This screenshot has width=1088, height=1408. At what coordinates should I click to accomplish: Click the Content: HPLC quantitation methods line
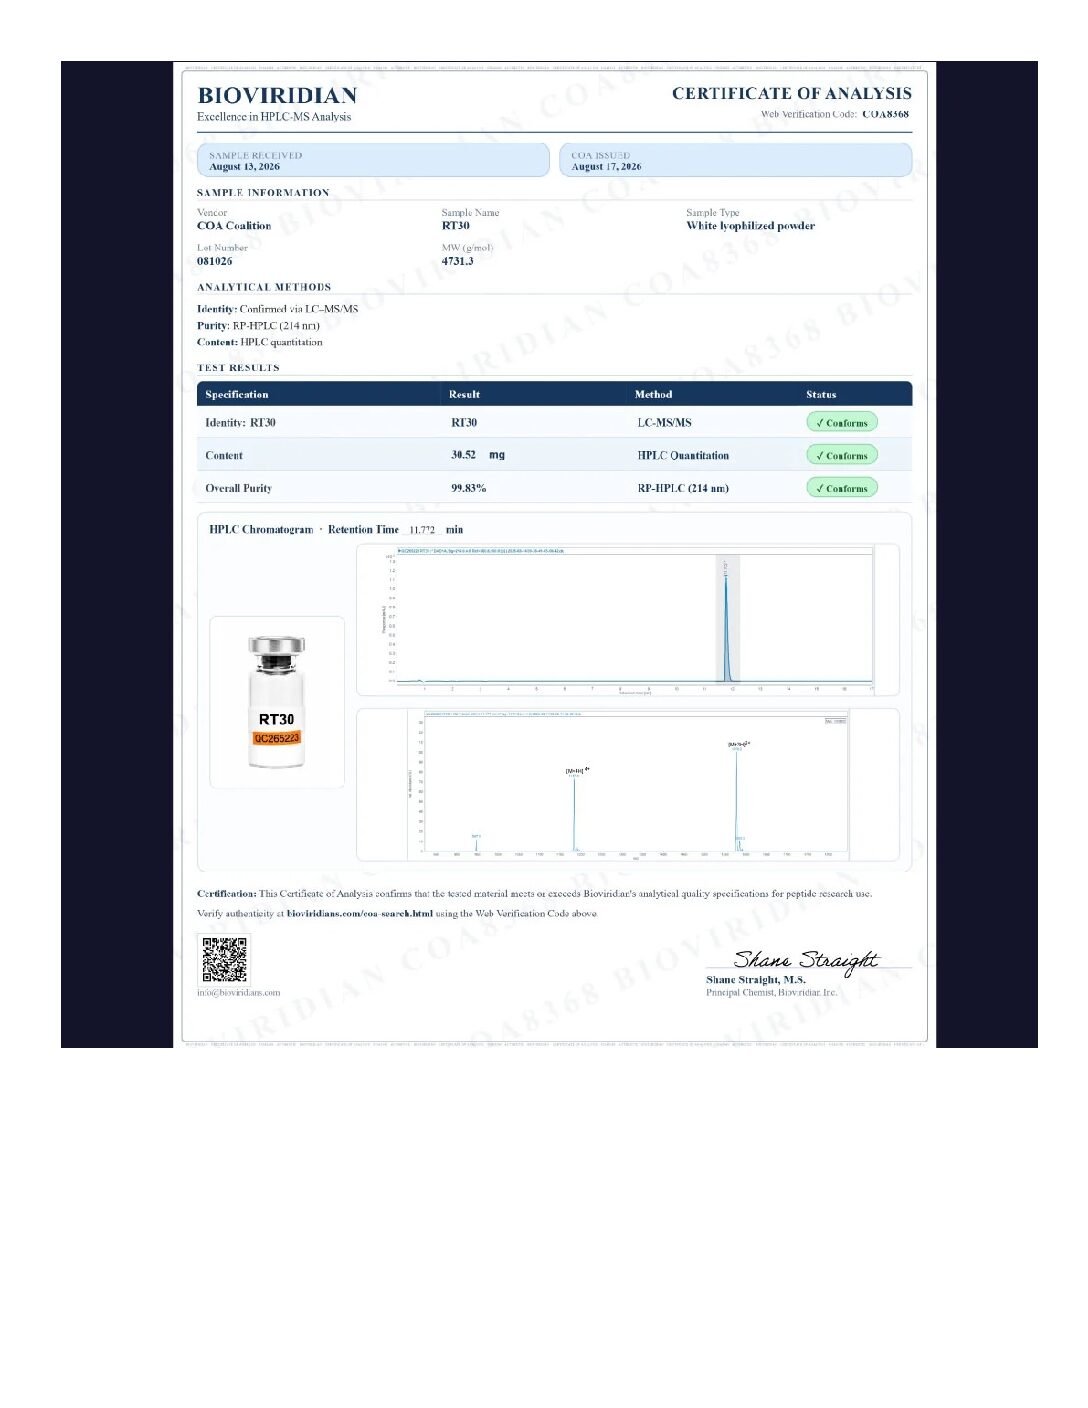260,342
